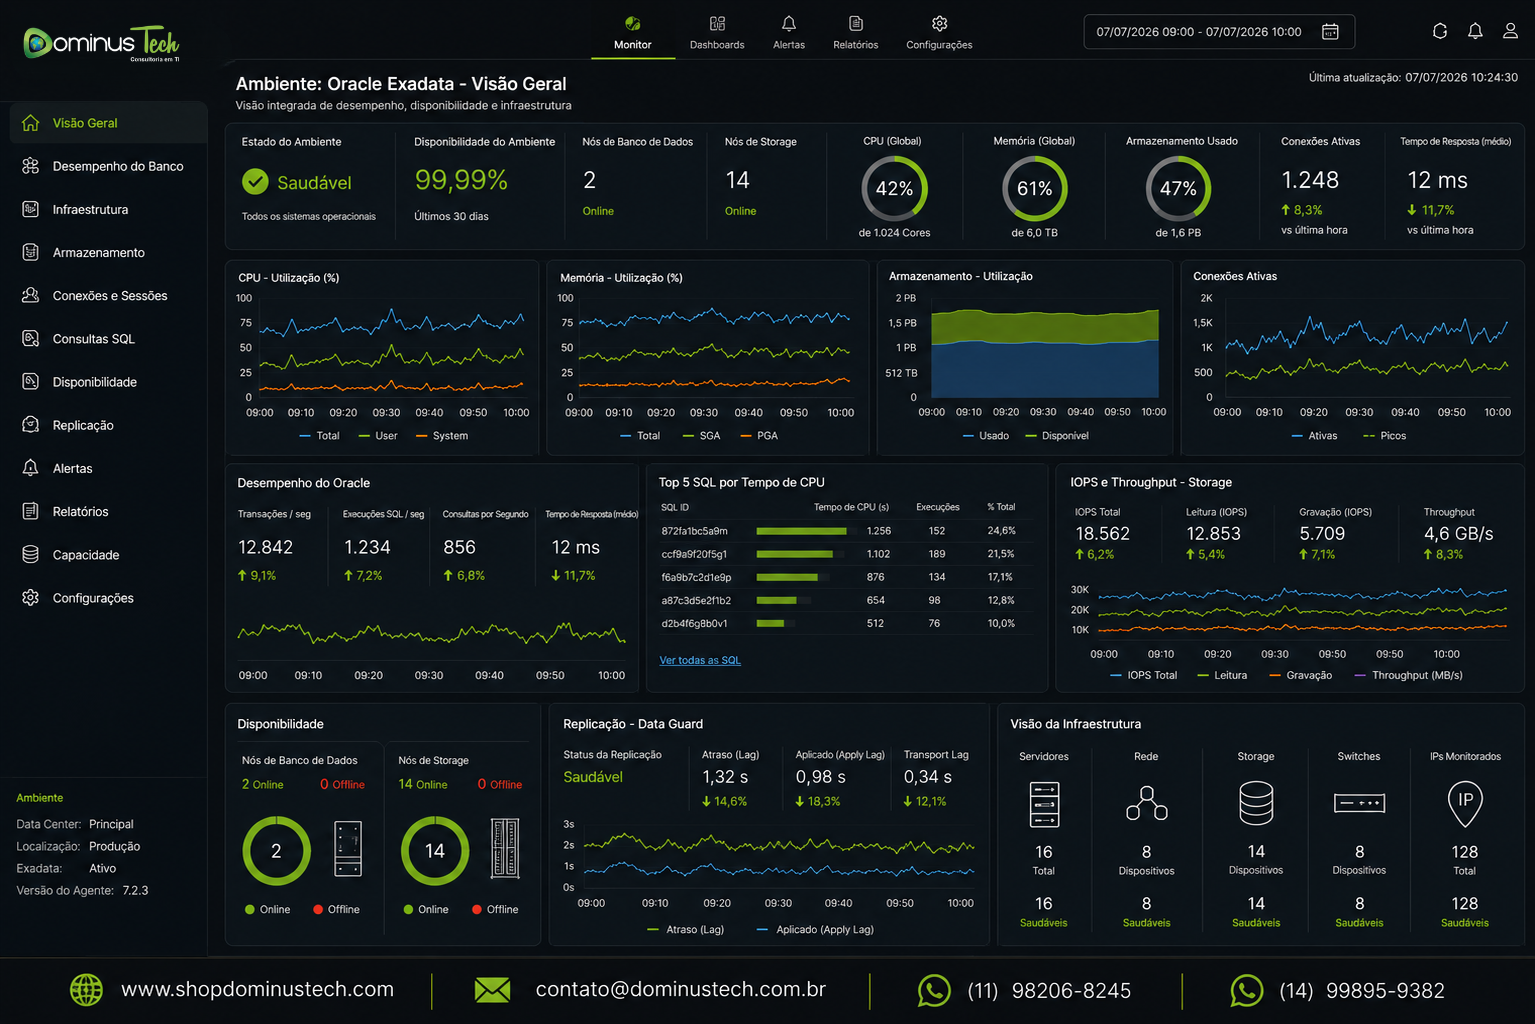Image resolution: width=1535 pixels, height=1024 pixels.
Task: Click contato@dominustech.com.br email link
Action: pos(681,989)
